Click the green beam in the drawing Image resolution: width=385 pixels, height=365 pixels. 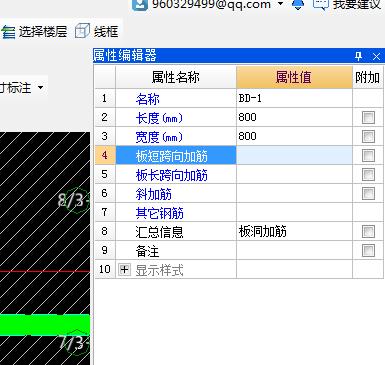45,325
